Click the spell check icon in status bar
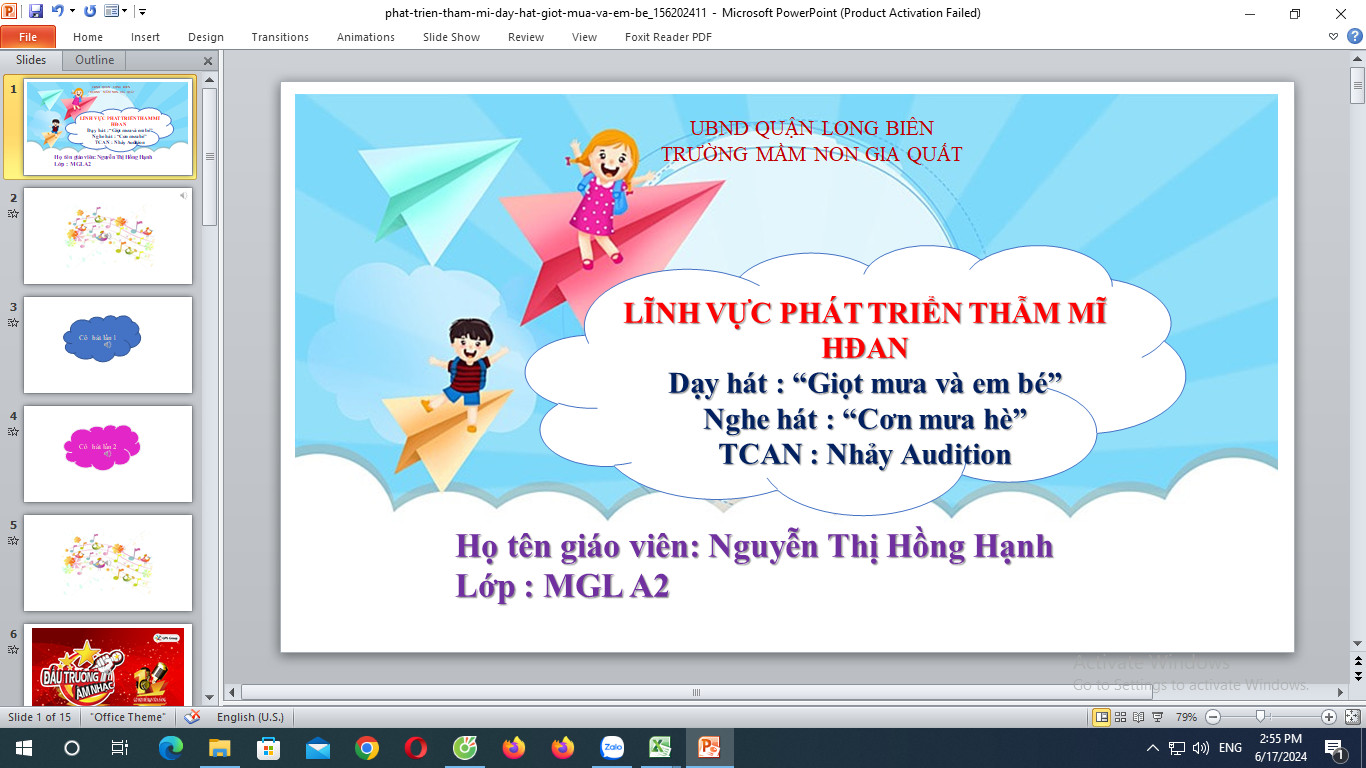 click(193, 717)
